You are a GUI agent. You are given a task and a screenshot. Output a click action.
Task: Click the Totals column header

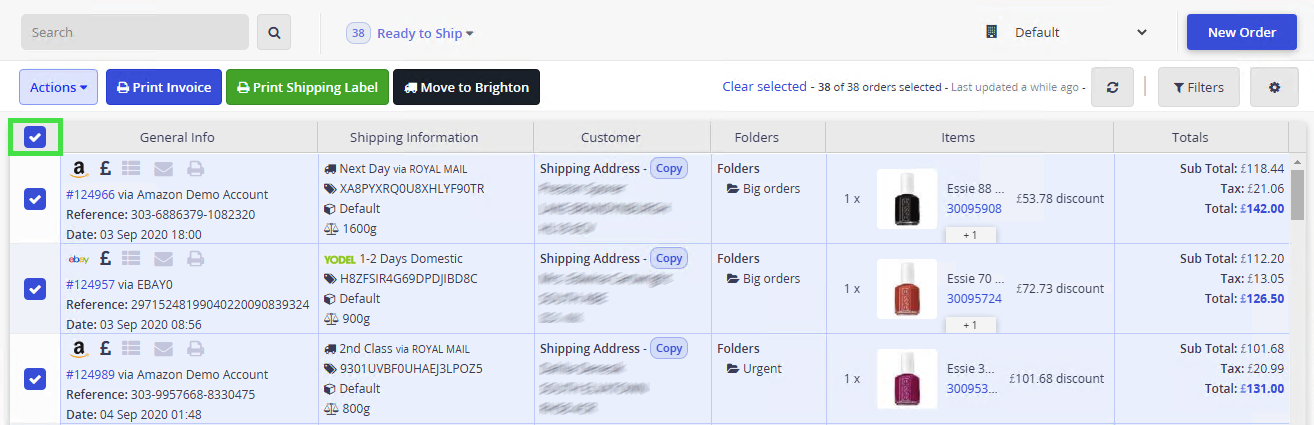[1190, 137]
